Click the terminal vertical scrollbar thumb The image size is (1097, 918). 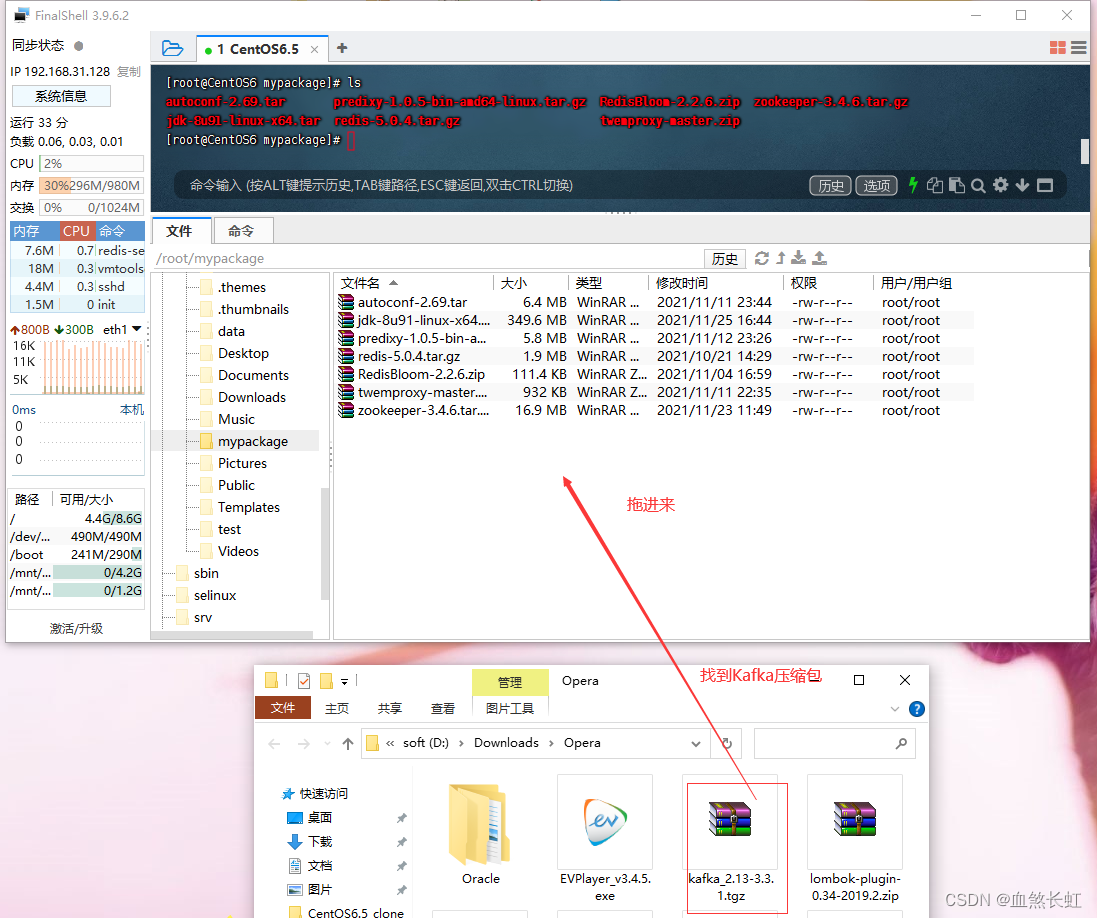coord(1084,150)
